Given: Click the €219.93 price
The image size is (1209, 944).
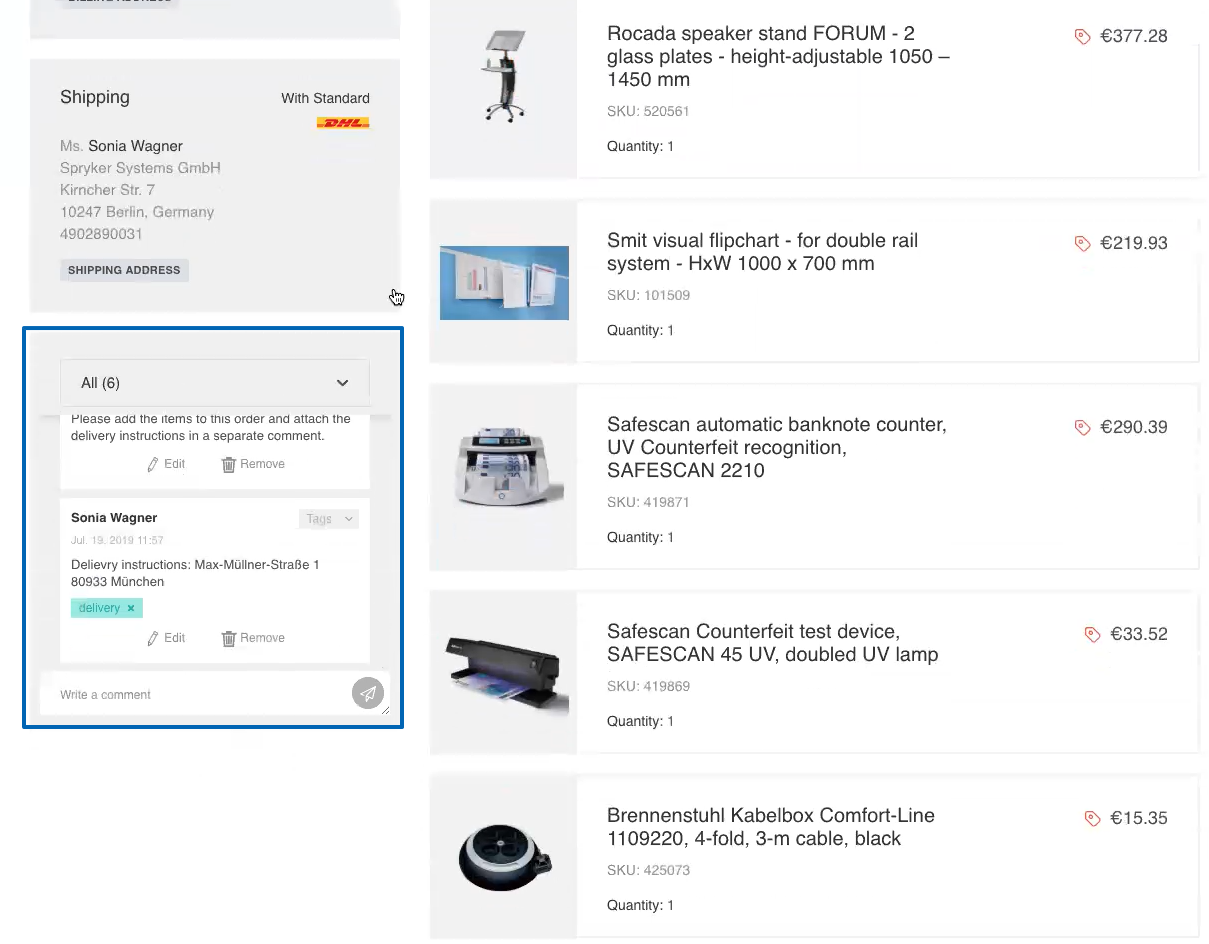Looking at the screenshot, I should (x=1134, y=243).
